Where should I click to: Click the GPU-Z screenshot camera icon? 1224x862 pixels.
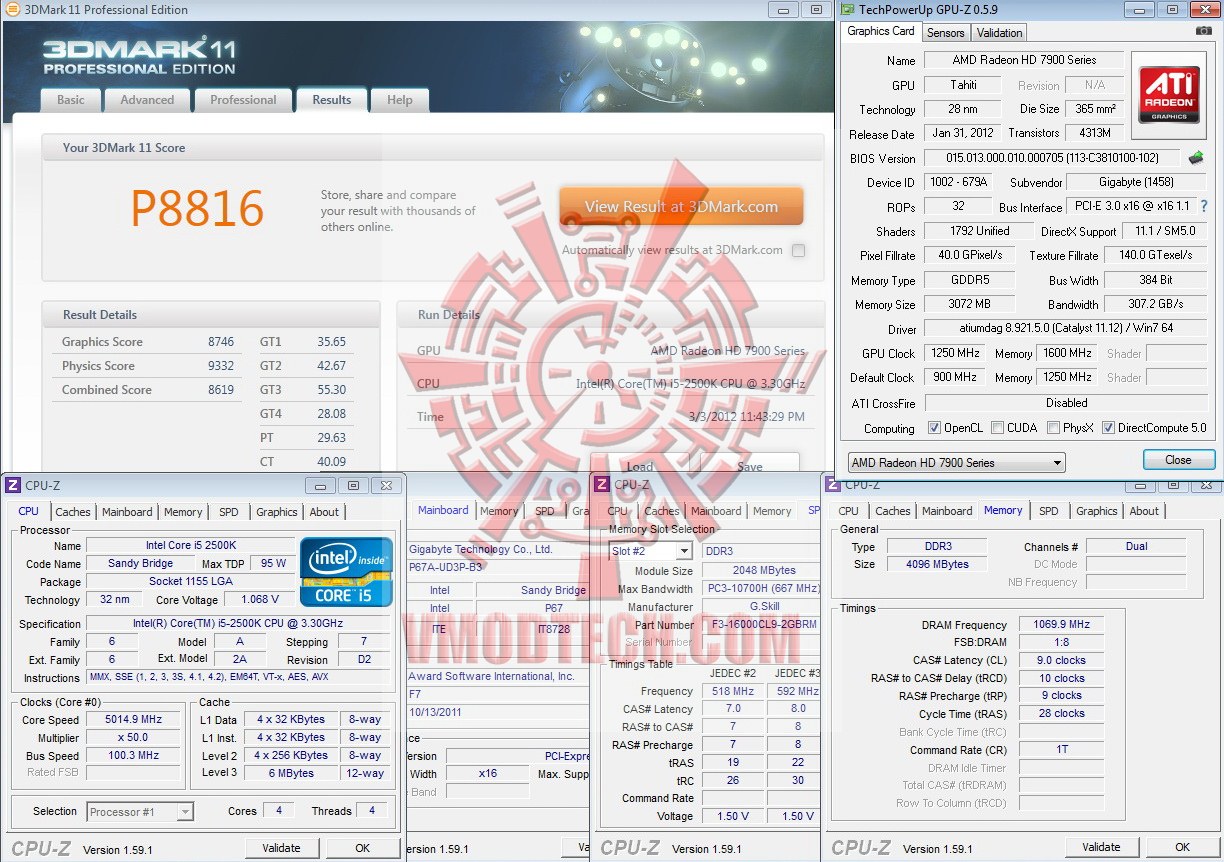click(x=1204, y=31)
